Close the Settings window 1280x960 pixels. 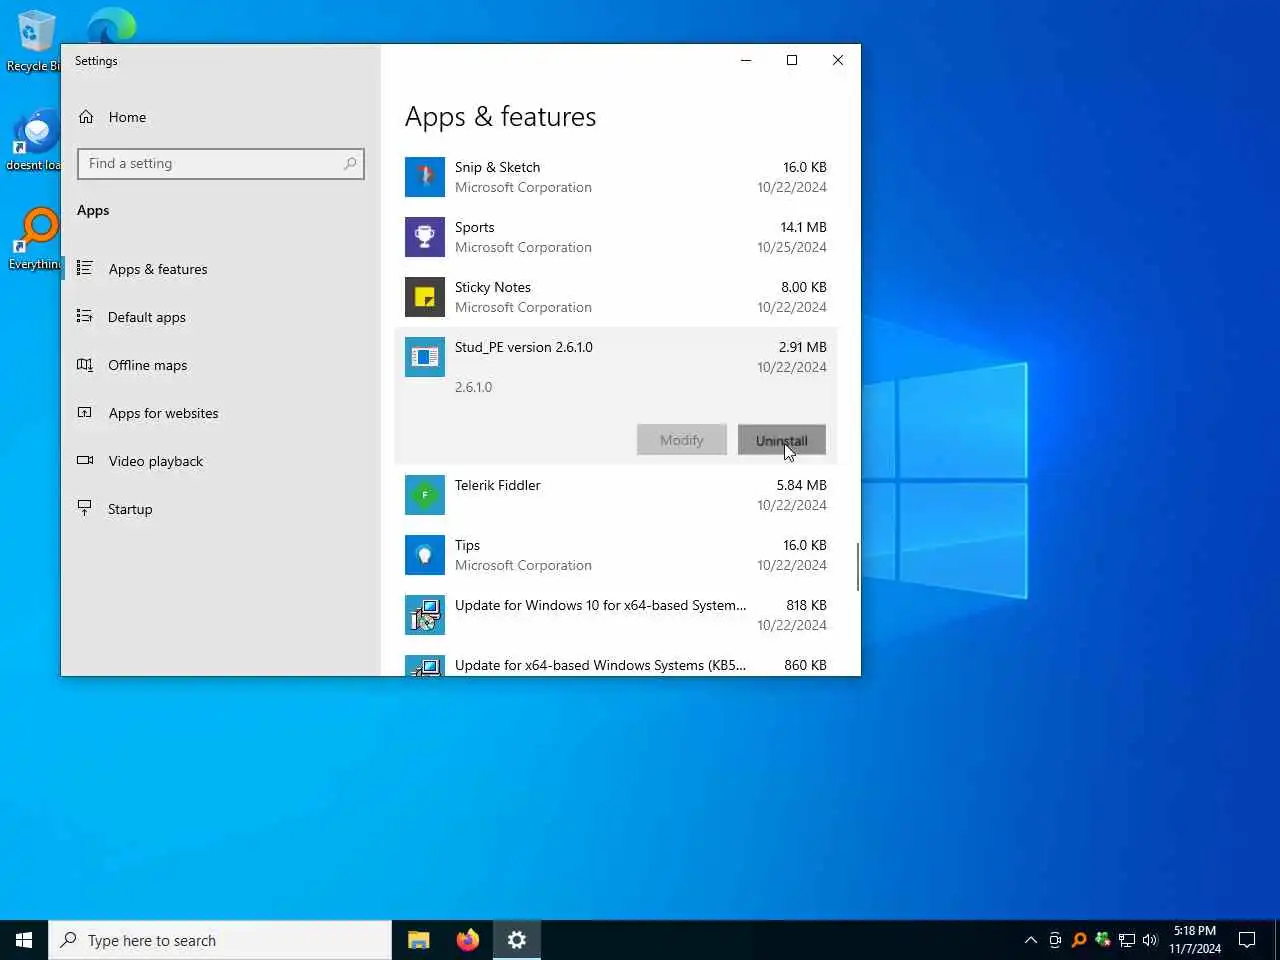[x=838, y=60]
